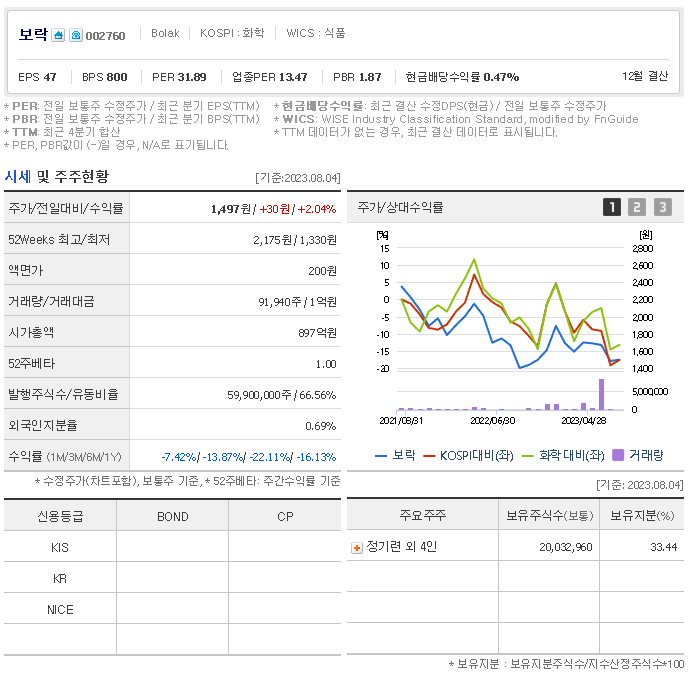Click the NICE rating row label
Viewport: 690px width, 676px height.
pos(60,610)
